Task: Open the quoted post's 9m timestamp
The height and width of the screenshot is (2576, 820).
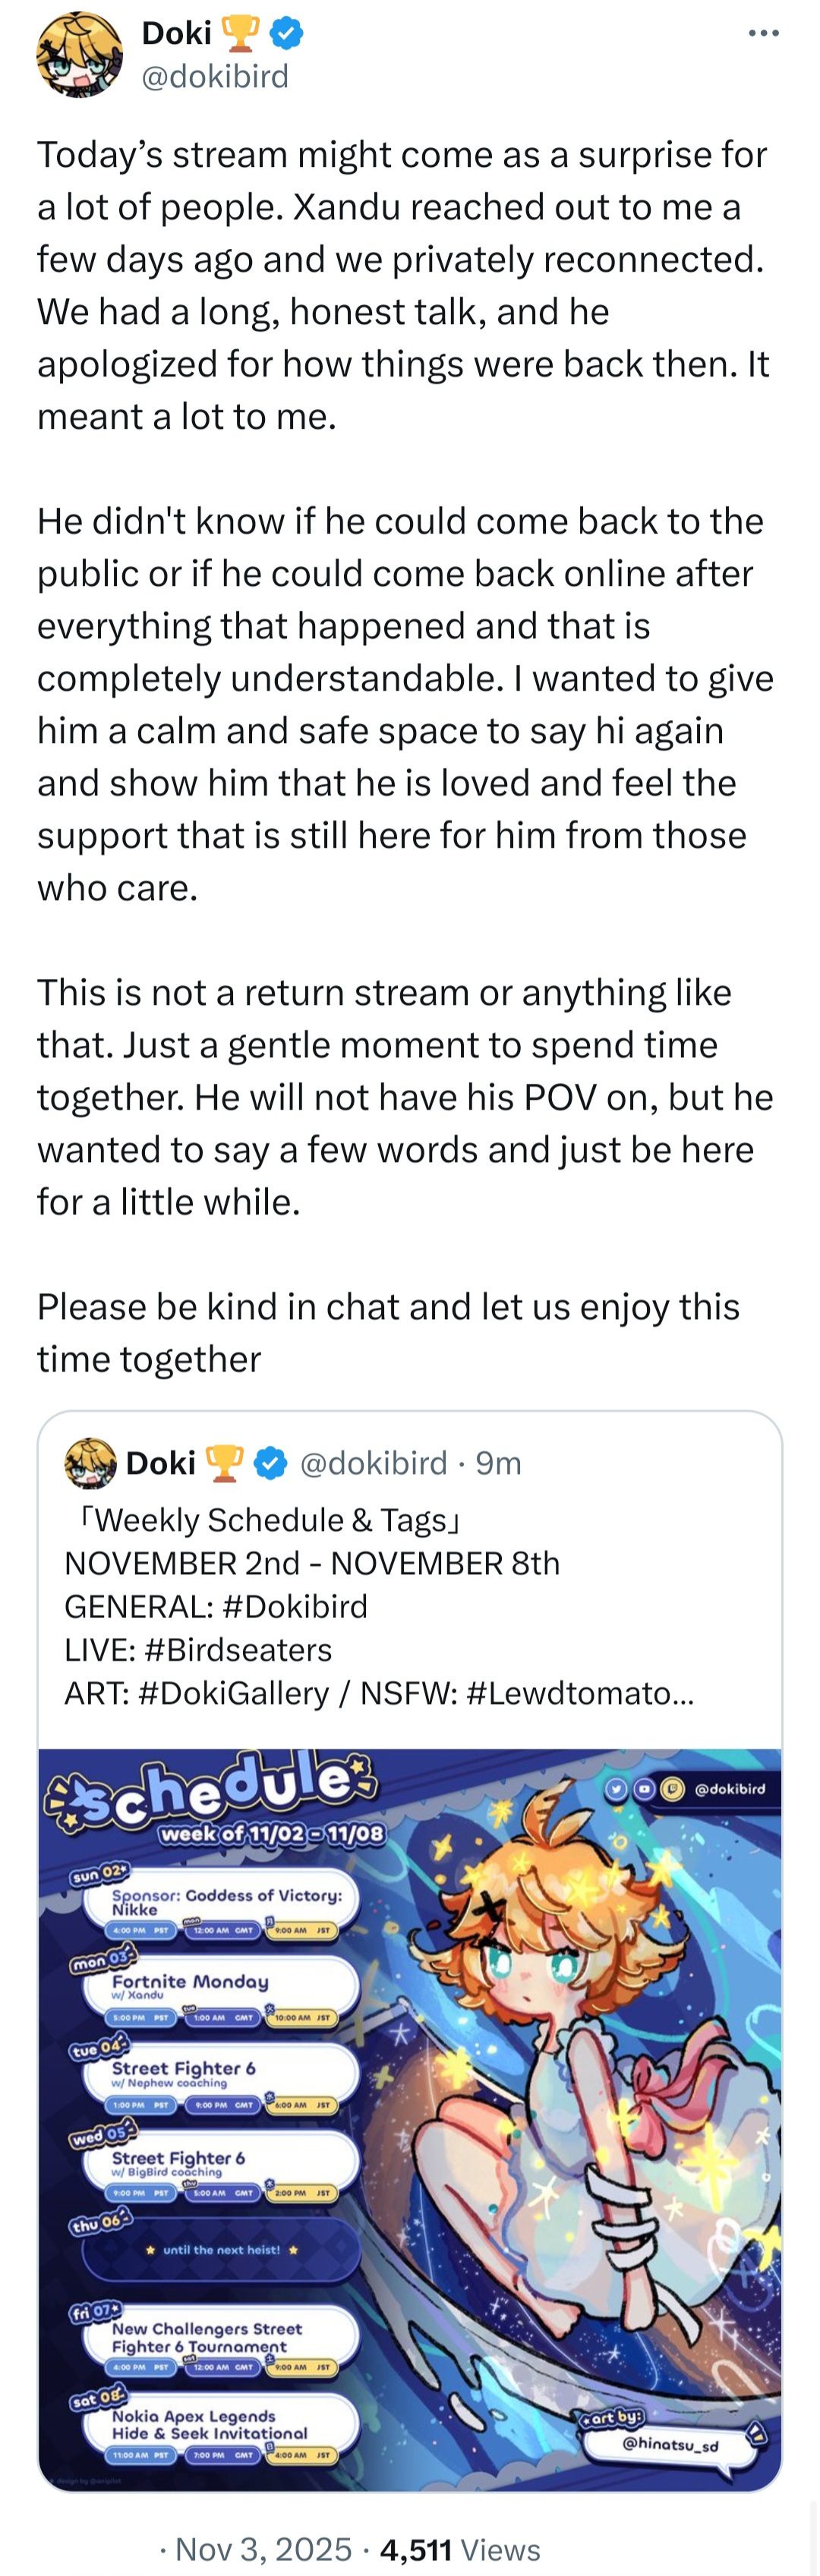Action: (x=498, y=1463)
